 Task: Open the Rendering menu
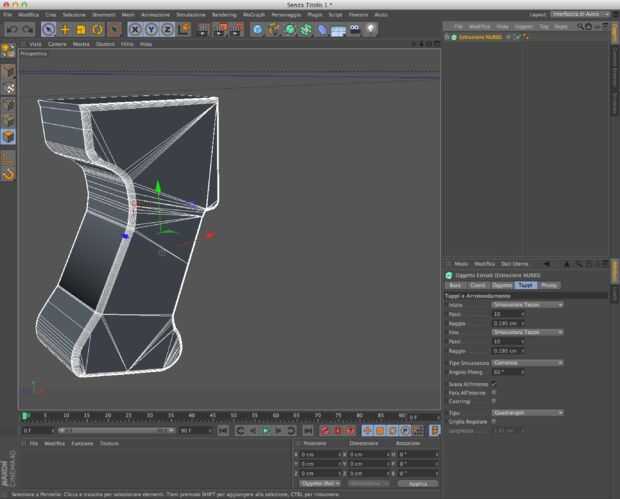point(224,15)
